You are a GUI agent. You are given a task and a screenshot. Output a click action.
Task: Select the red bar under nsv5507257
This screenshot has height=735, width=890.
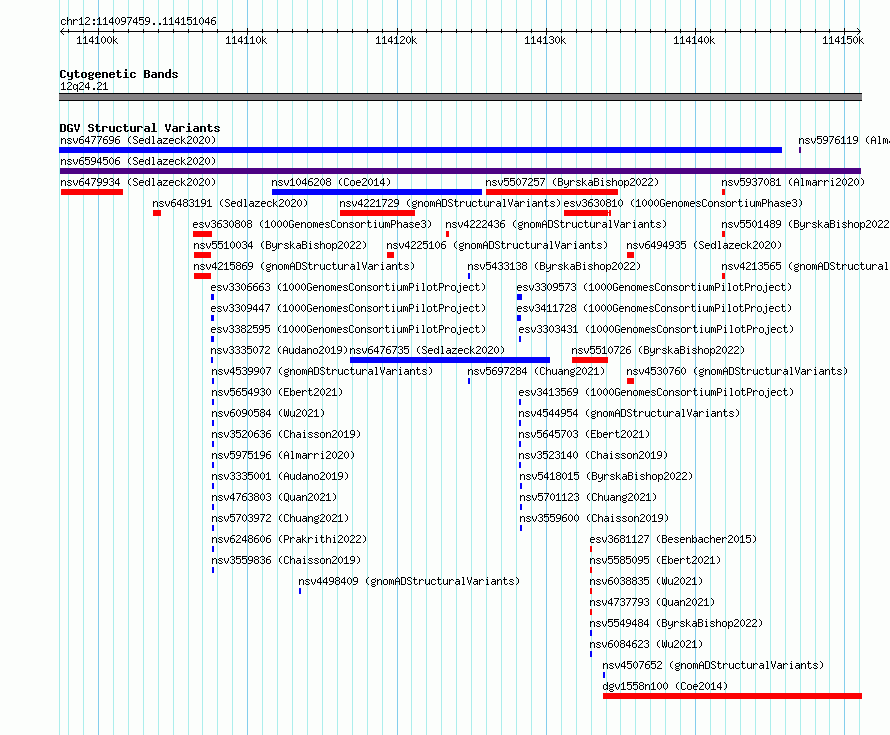click(x=552, y=192)
